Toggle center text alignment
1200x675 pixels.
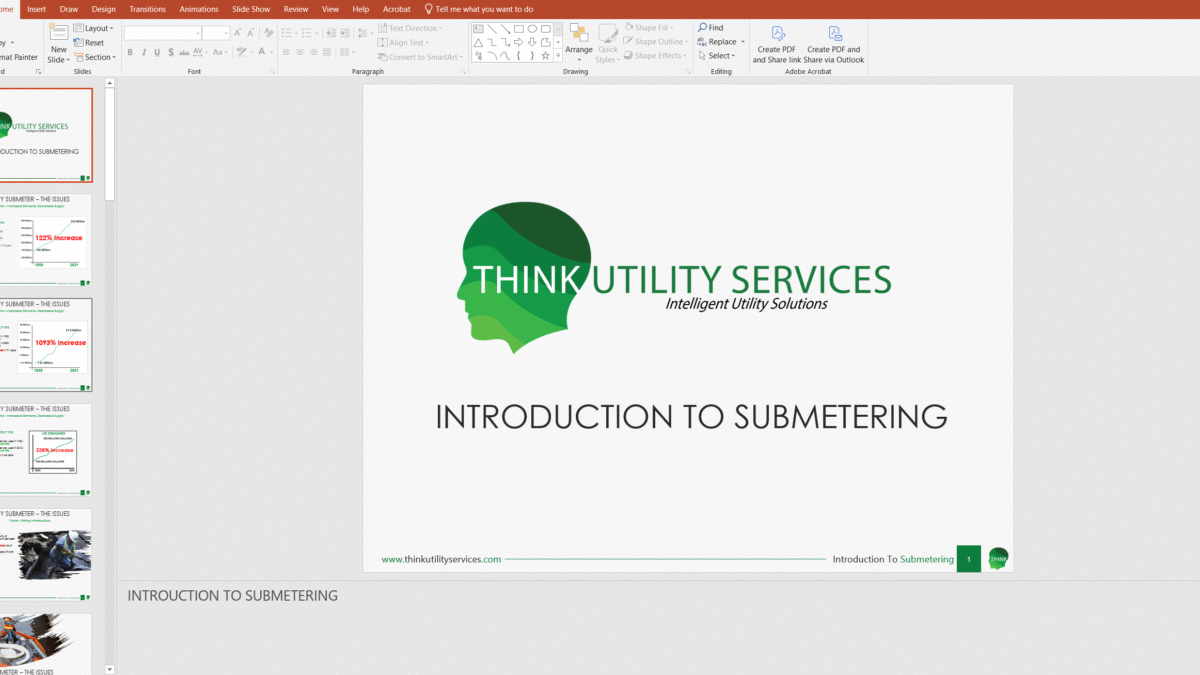300,51
